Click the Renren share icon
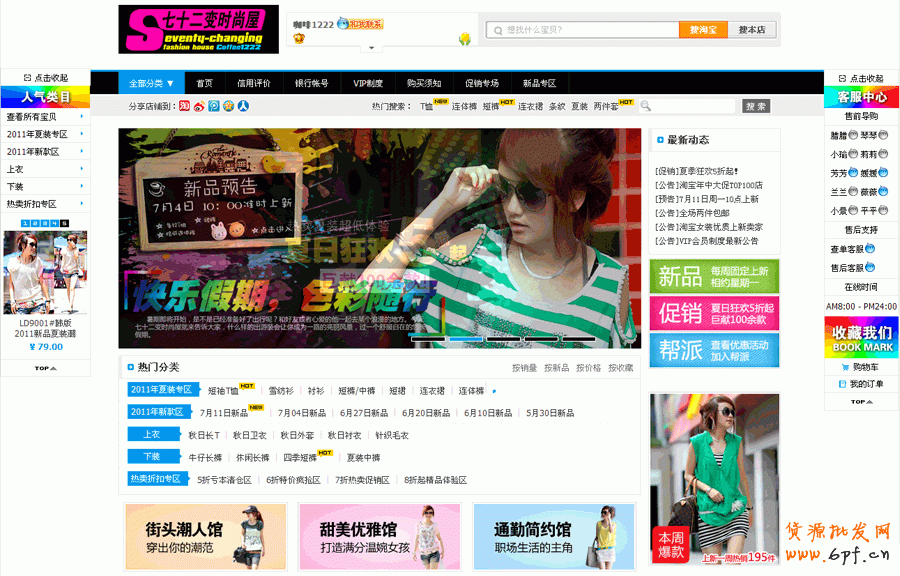Image resolution: width=900 pixels, height=576 pixels. point(243,106)
